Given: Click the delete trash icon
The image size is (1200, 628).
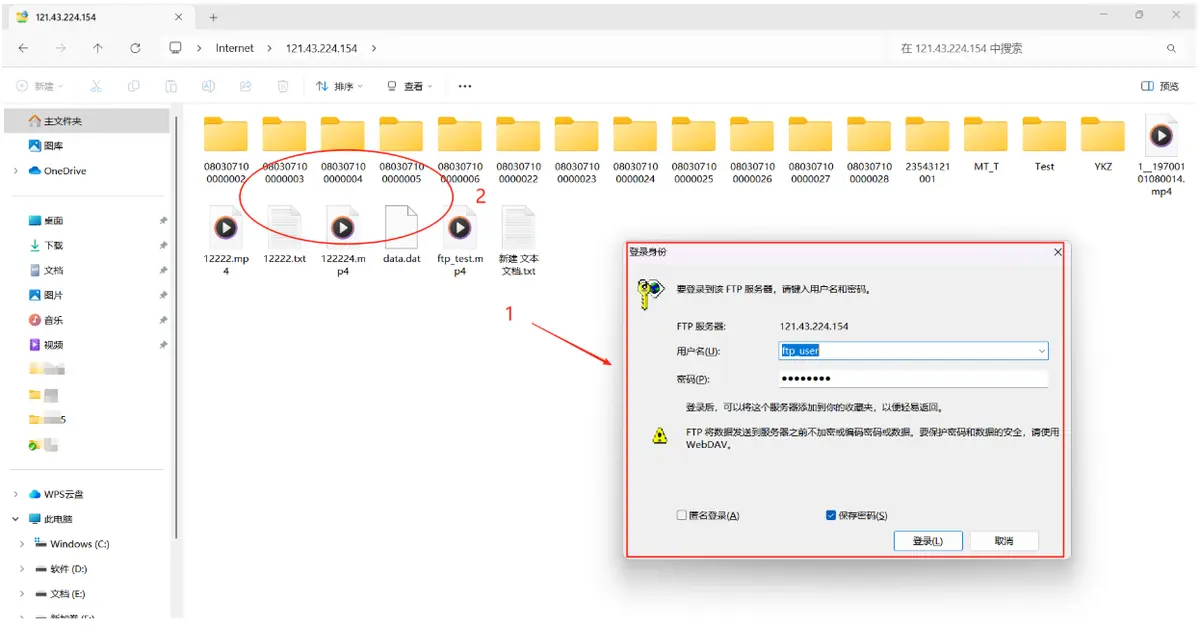Looking at the screenshot, I should pyautogui.click(x=283, y=87).
